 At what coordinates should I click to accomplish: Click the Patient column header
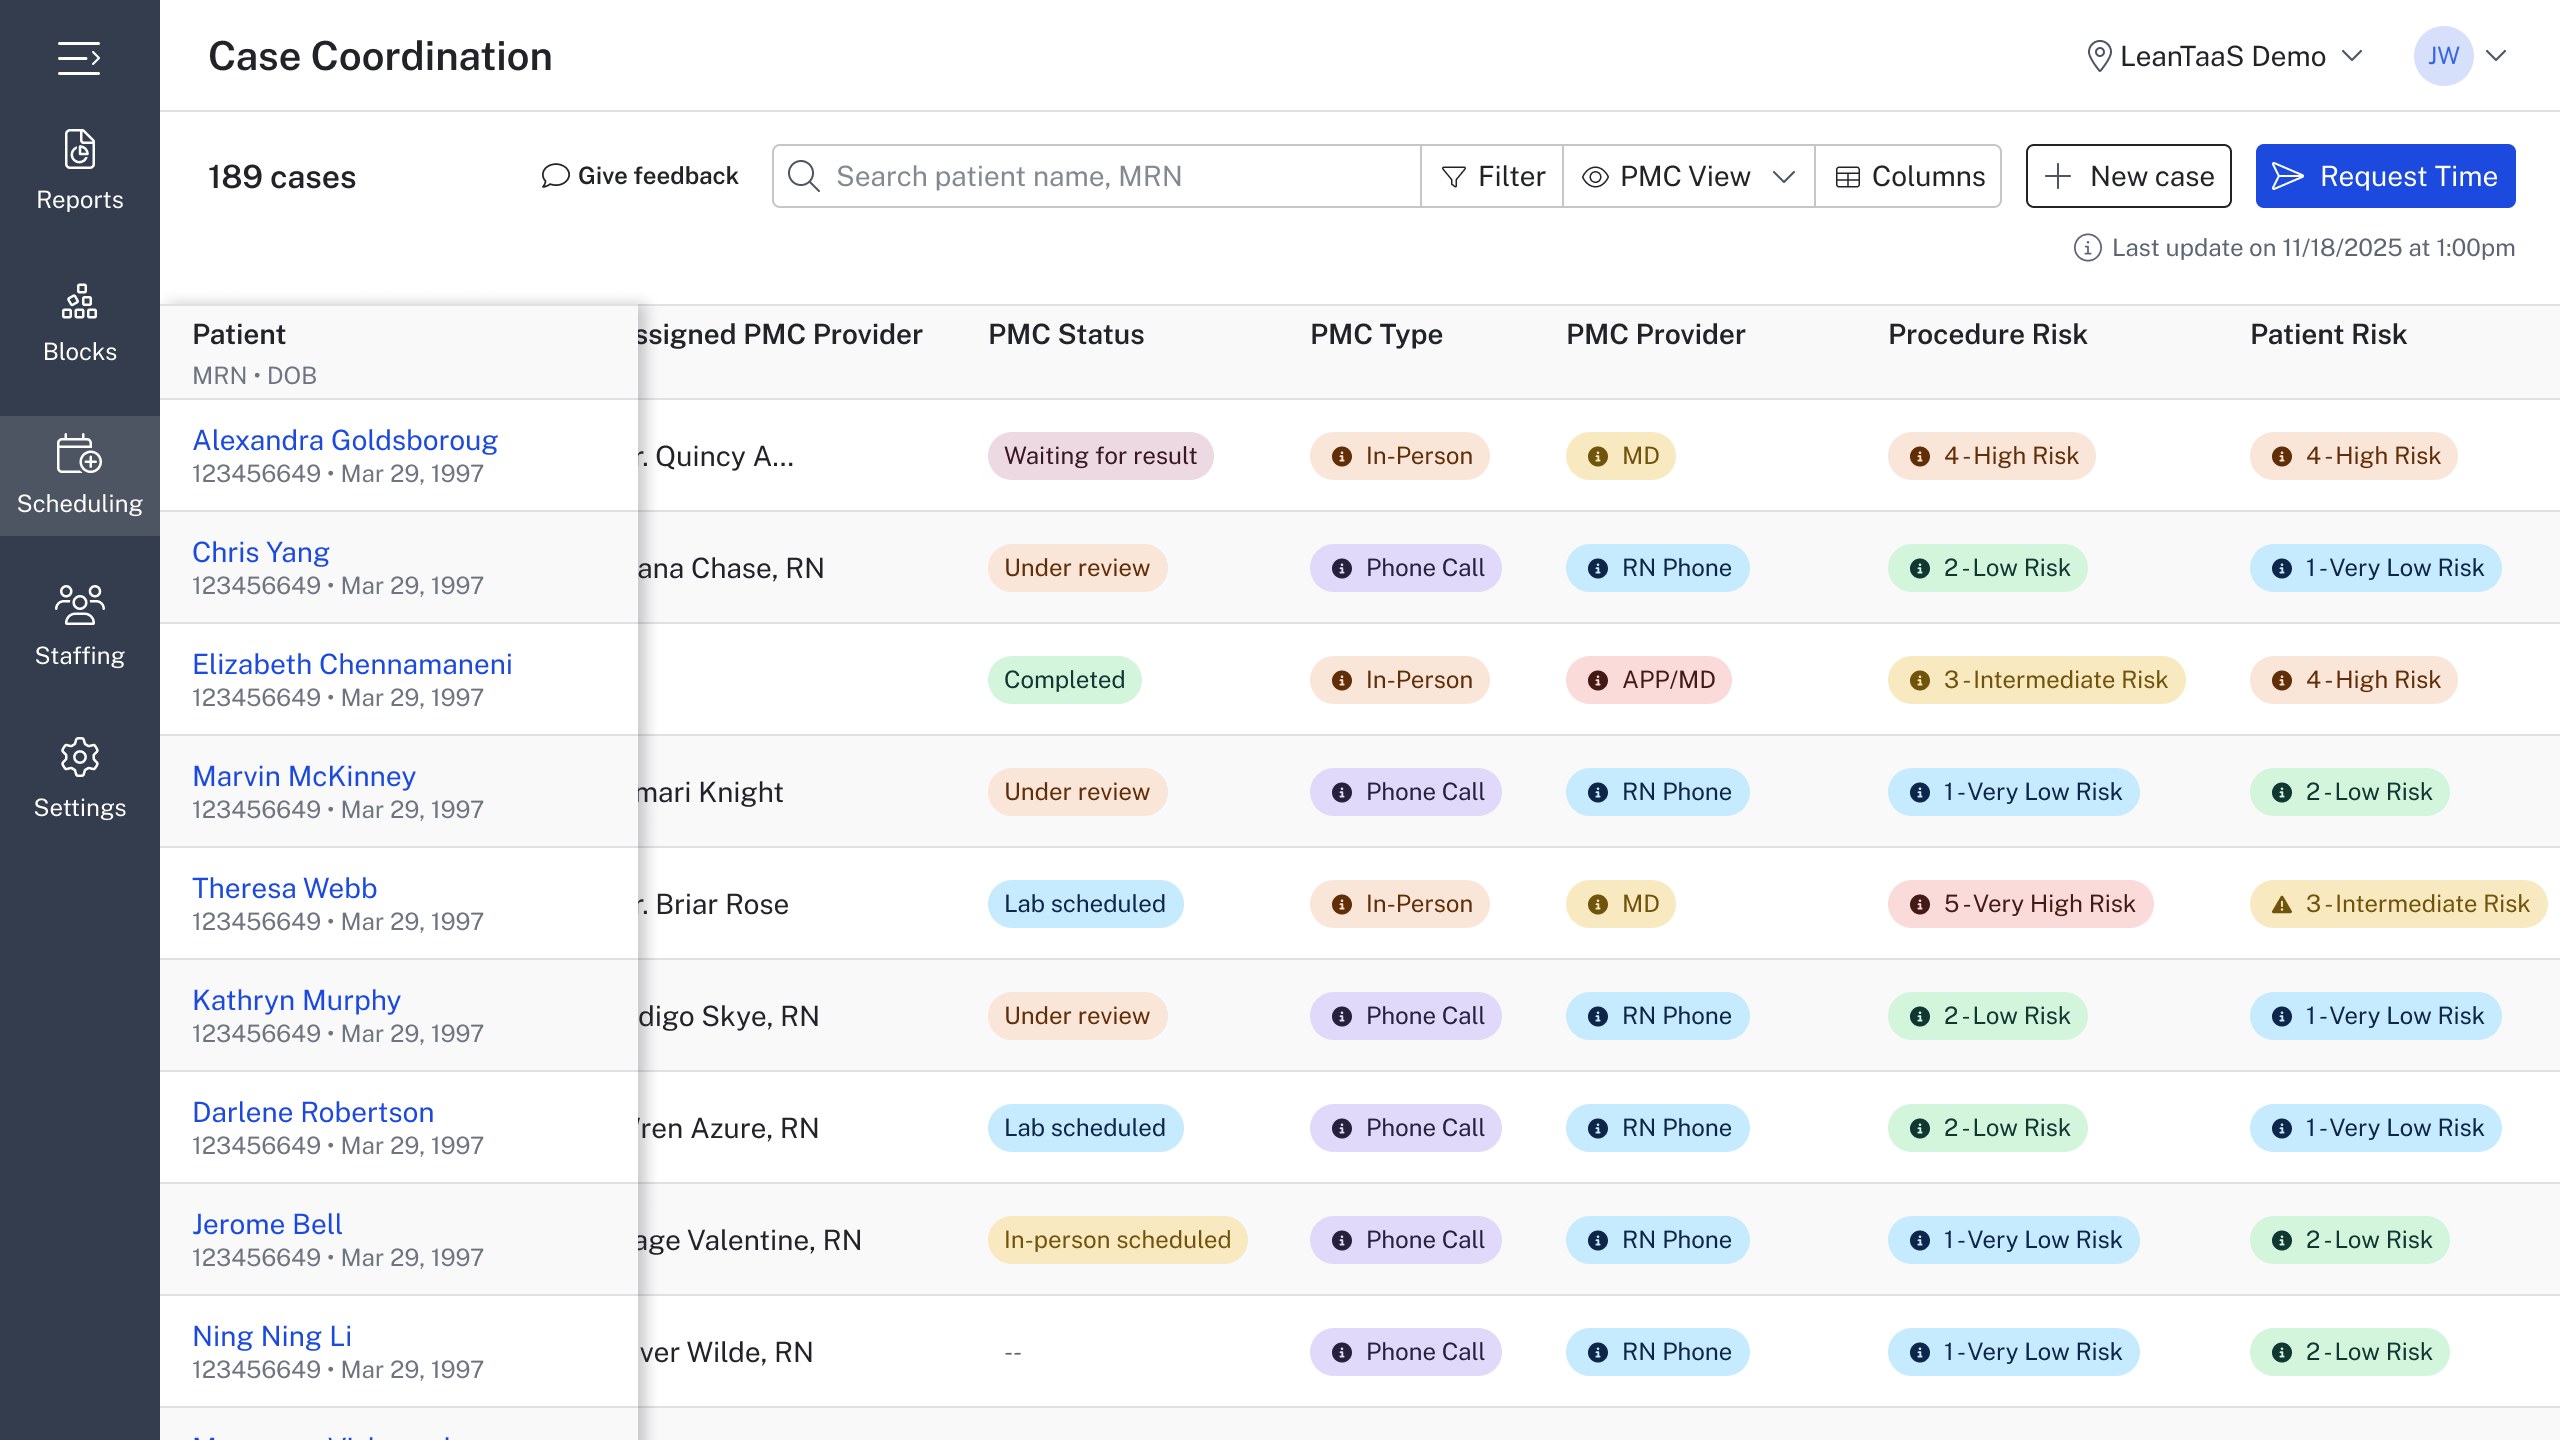[239, 334]
